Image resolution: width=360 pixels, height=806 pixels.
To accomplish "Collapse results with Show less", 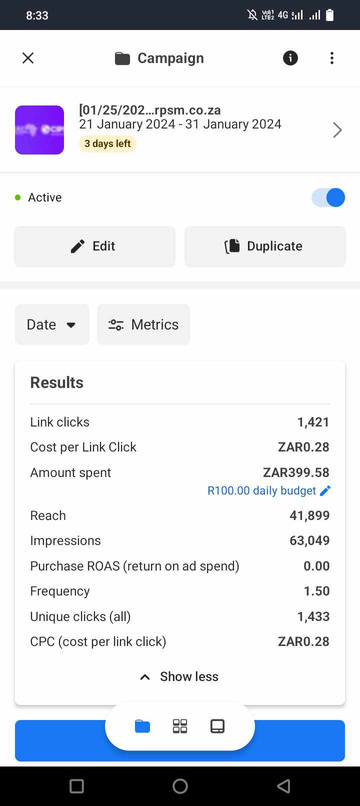I will click(x=179, y=676).
